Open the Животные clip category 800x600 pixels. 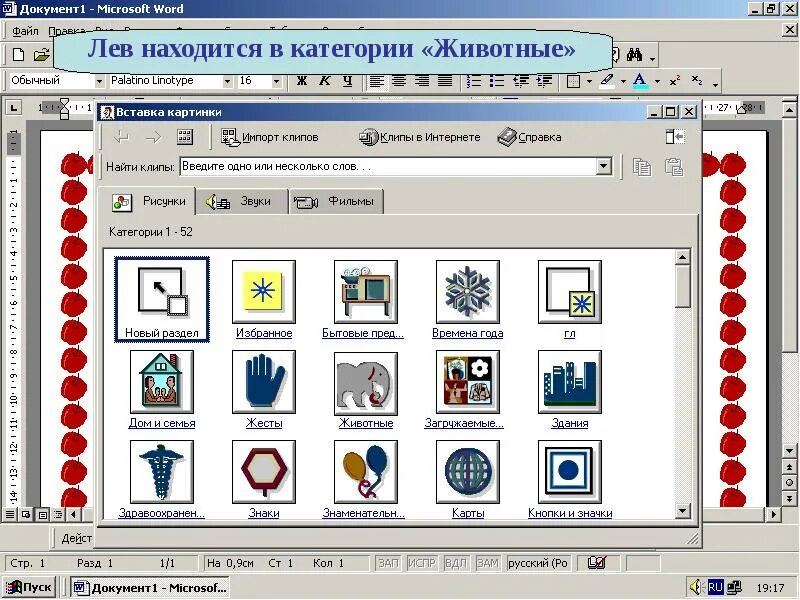366,383
